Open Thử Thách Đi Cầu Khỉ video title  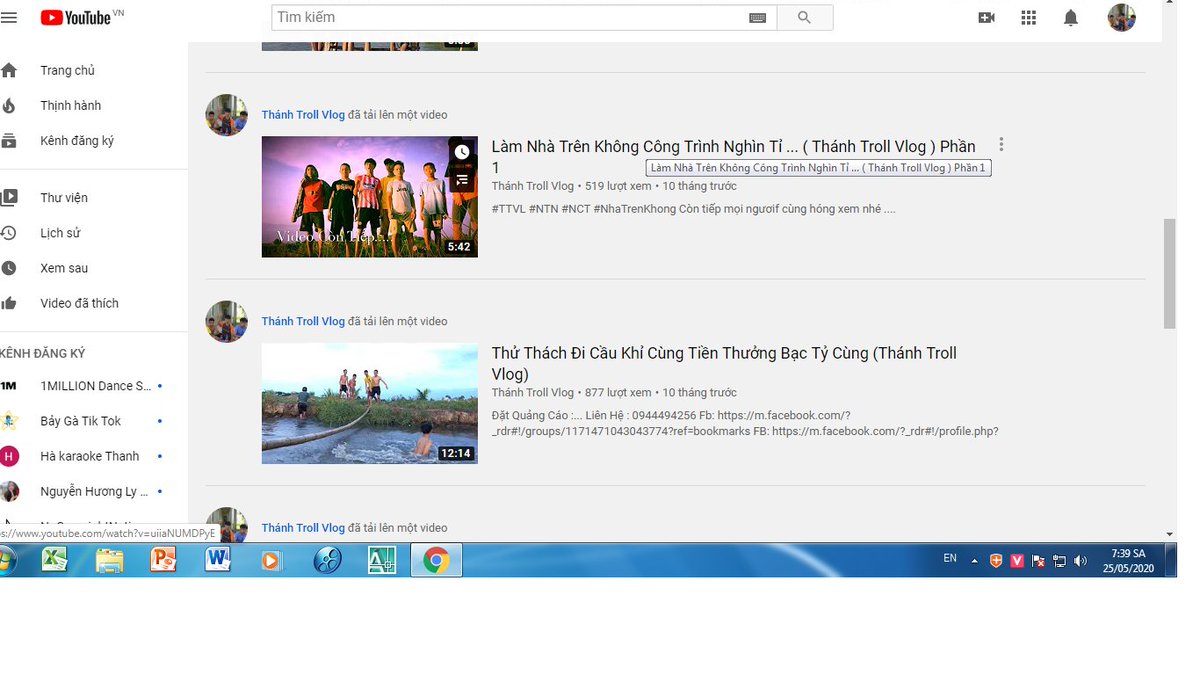point(724,363)
